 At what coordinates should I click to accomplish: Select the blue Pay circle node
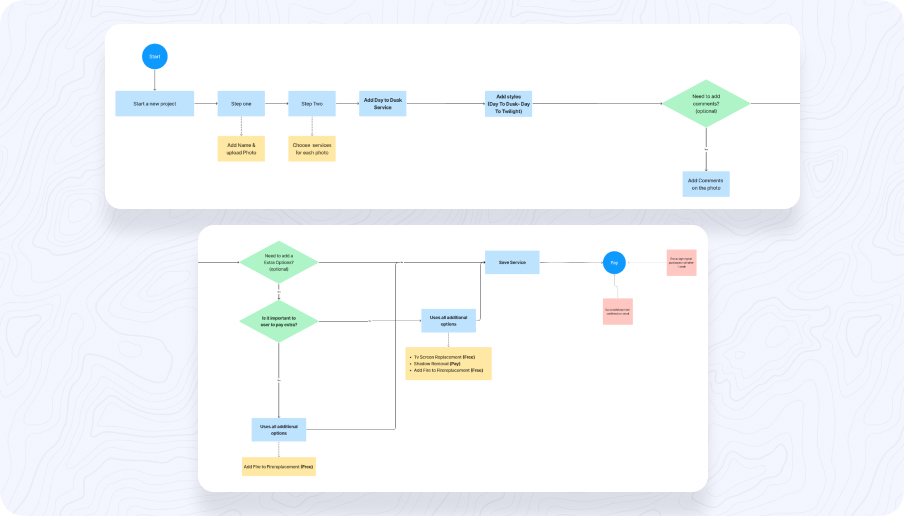click(x=614, y=263)
